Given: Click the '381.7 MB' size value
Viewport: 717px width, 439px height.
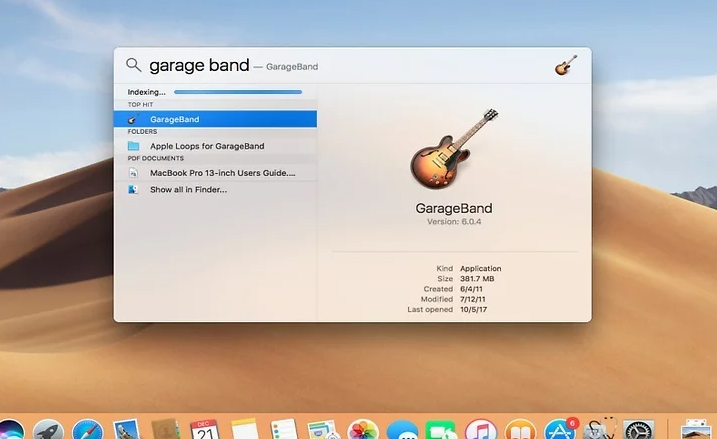Looking at the screenshot, I should click(477, 278).
